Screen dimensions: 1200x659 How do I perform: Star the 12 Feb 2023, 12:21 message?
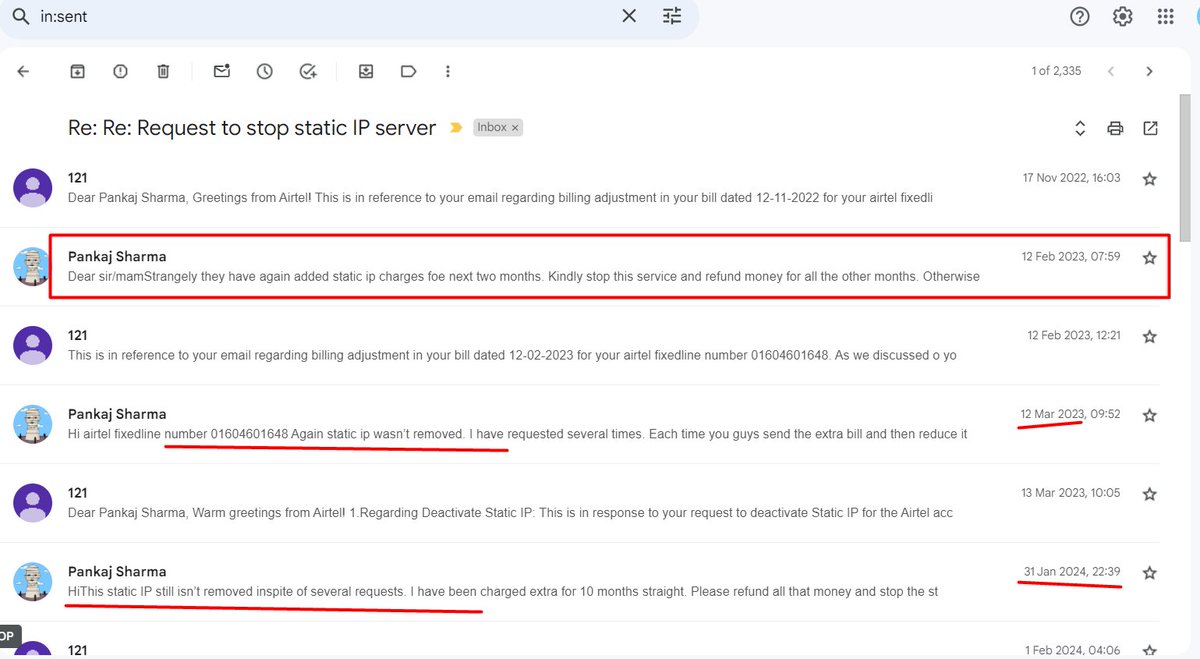pos(1150,337)
